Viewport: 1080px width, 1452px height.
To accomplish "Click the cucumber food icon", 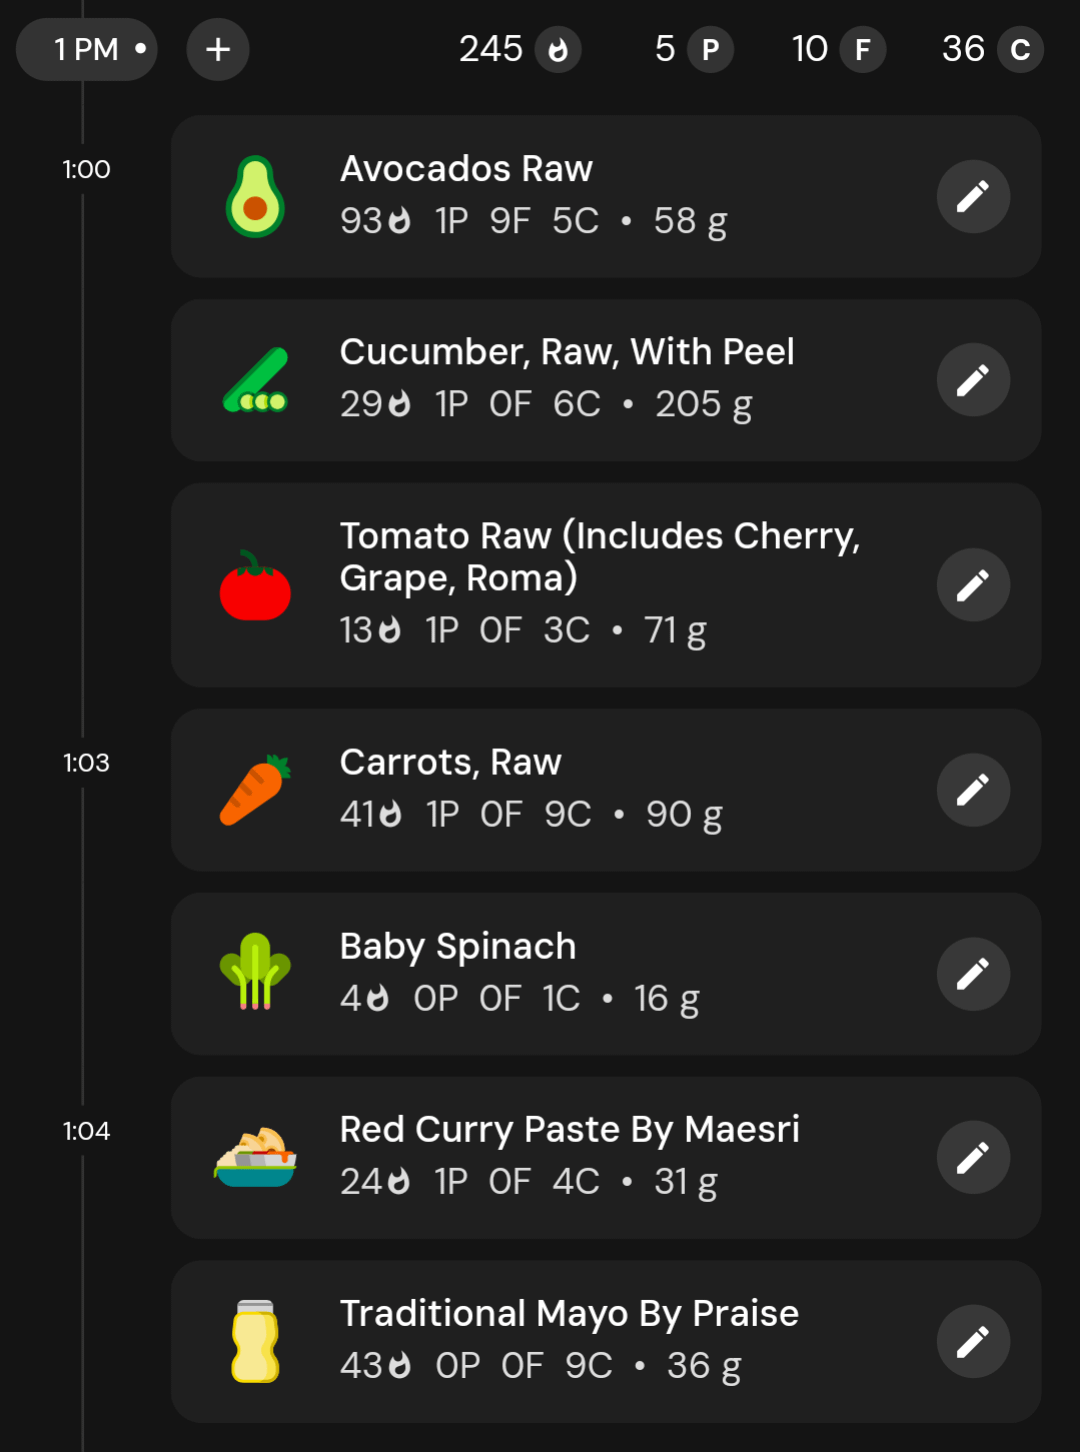I will point(255,381).
